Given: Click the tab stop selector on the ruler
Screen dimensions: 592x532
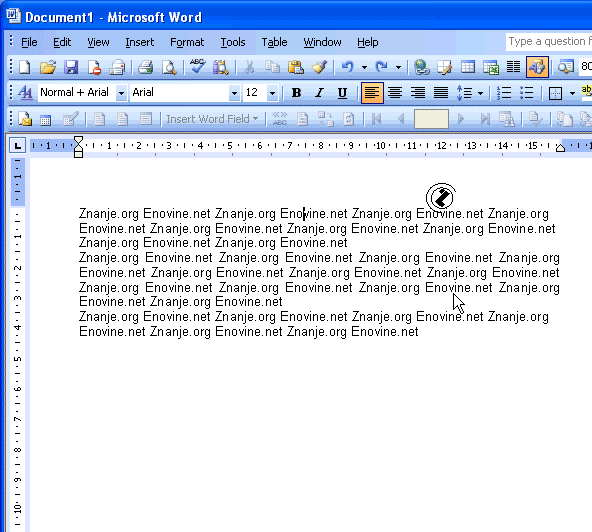Looking at the screenshot, I should click(x=17, y=145).
